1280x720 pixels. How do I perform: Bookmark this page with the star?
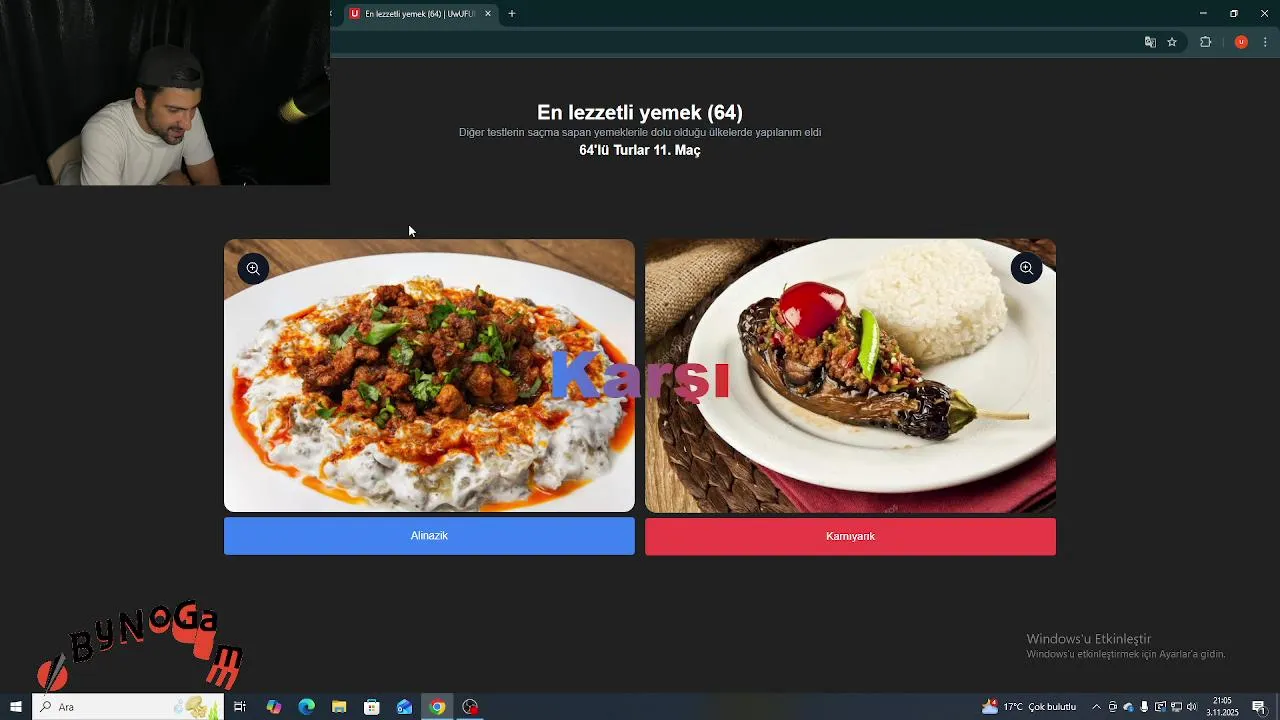click(x=1172, y=42)
